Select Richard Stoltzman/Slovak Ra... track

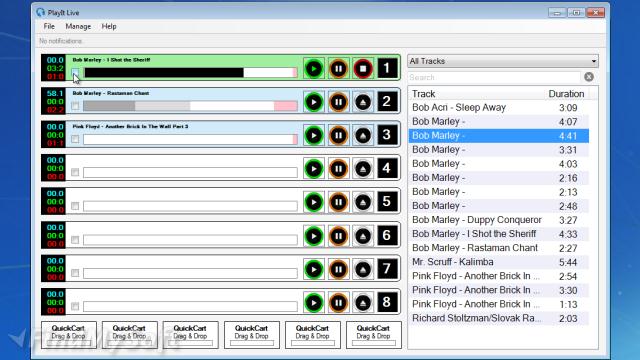tap(499, 318)
